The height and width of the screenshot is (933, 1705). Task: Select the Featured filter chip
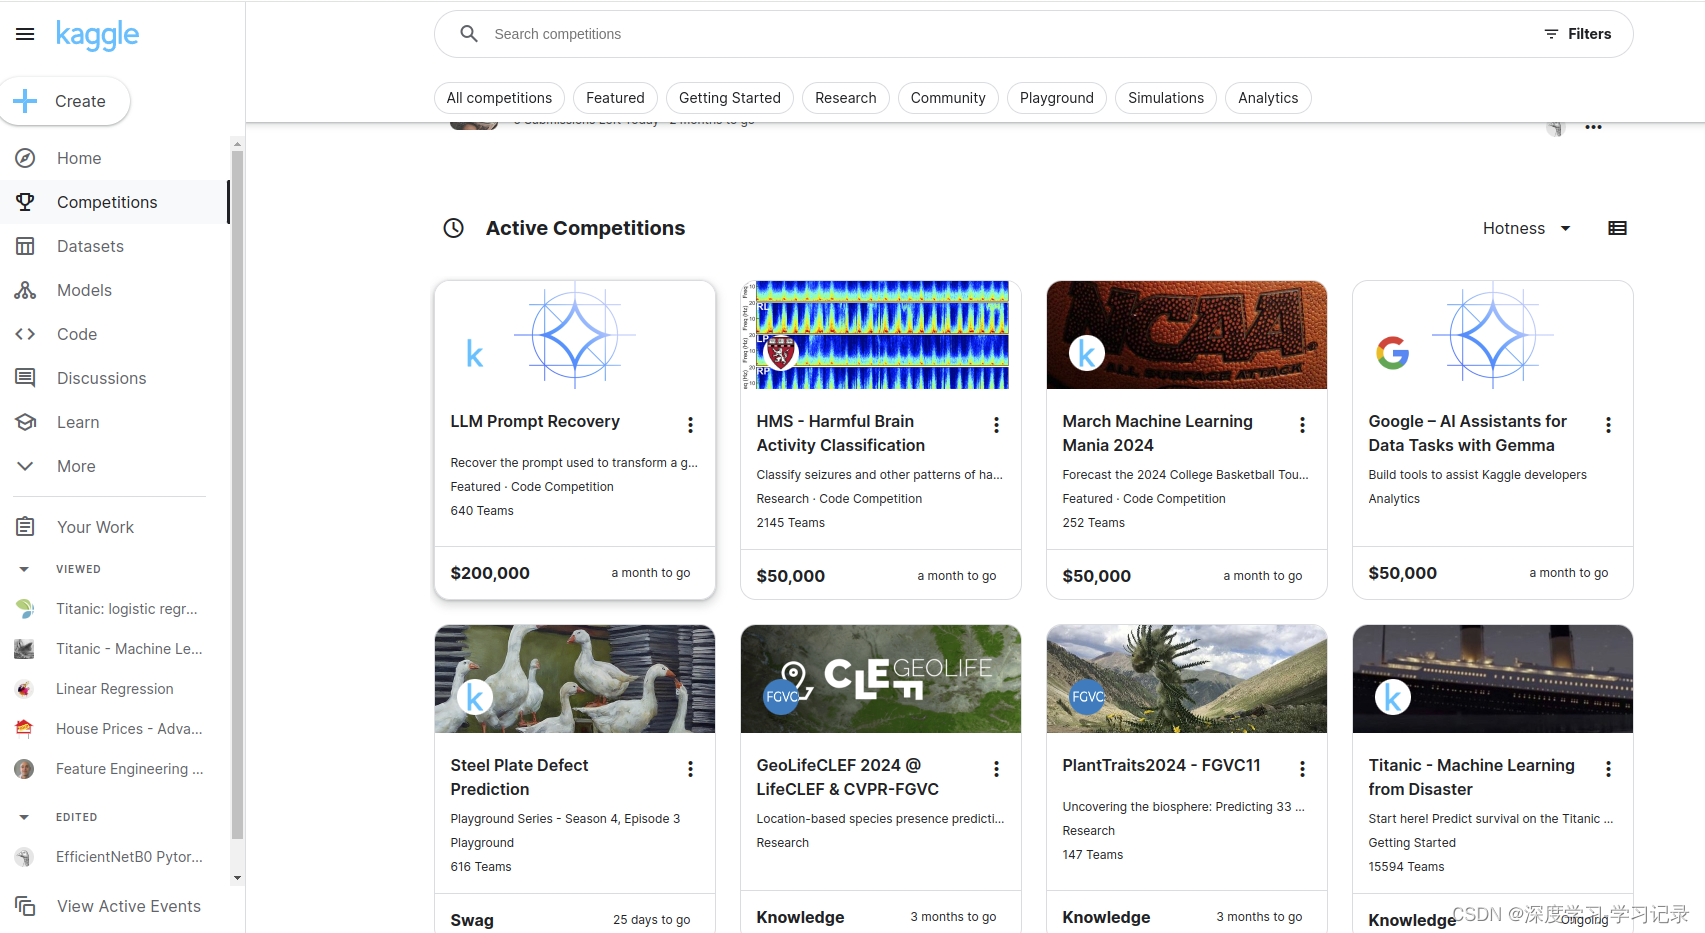(615, 98)
